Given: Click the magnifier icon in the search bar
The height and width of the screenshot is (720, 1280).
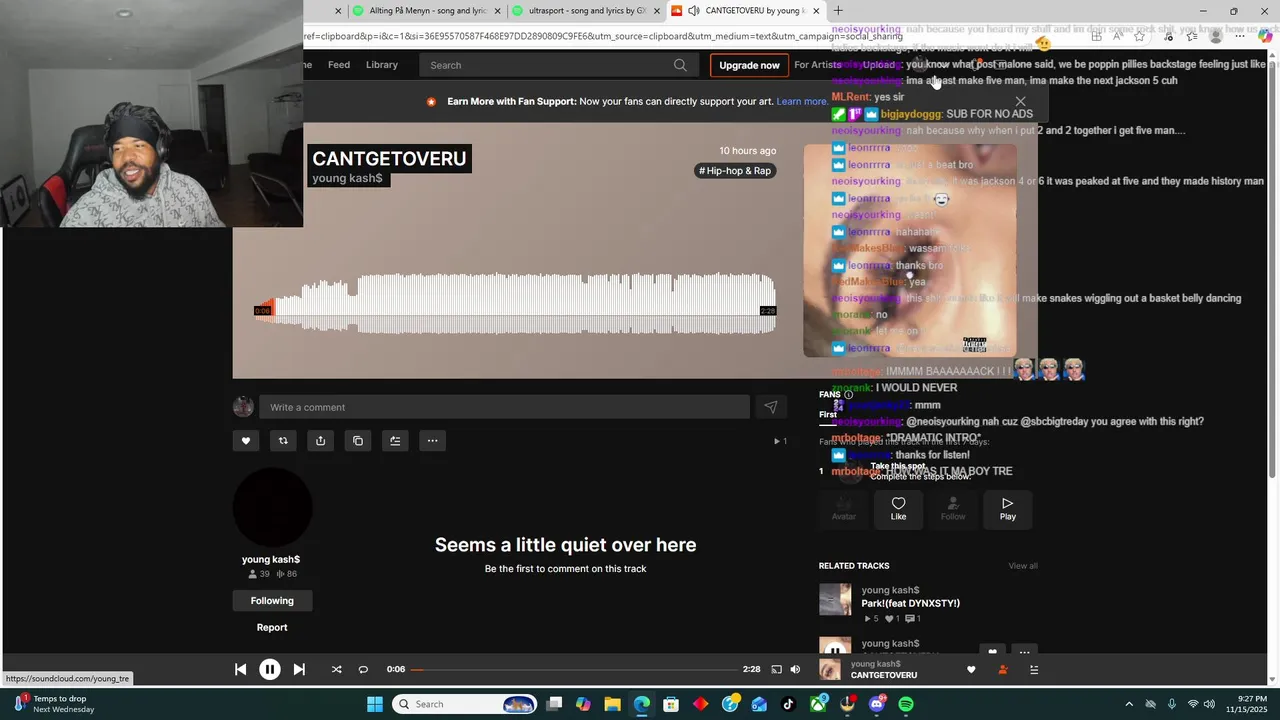Looking at the screenshot, I should [680, 65].
